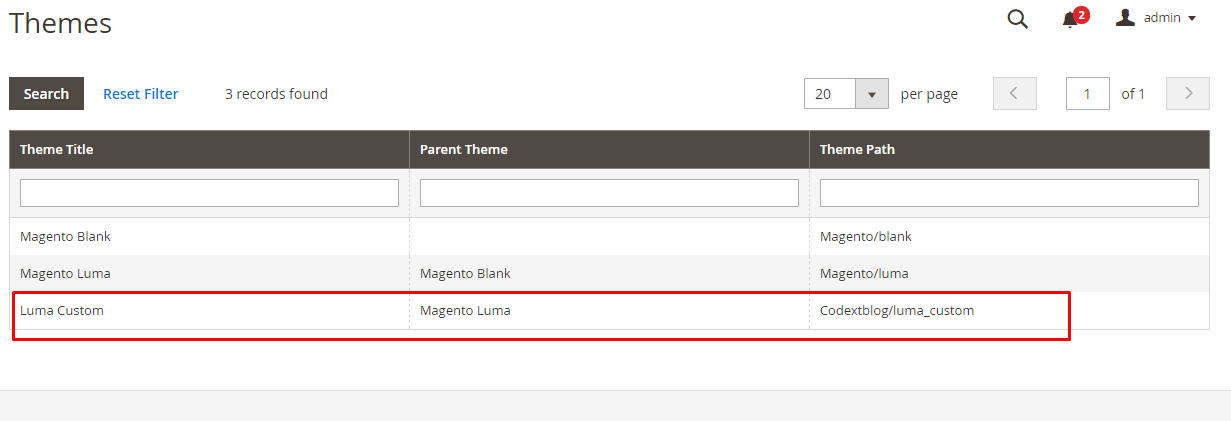1231x421 pixels.
Task: Focus the Theme Path filter field
Action: (1009, 193)
